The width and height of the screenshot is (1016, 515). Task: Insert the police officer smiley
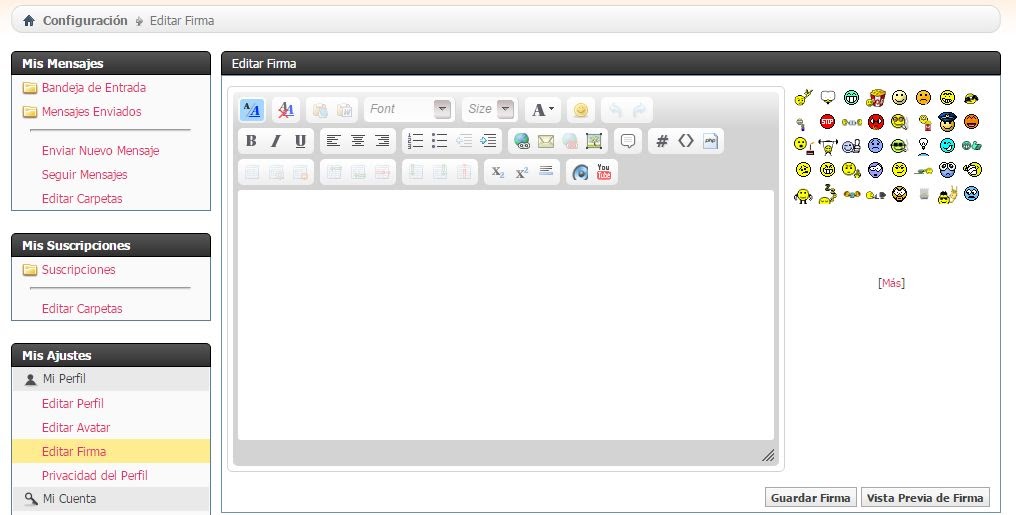point(947,121)
